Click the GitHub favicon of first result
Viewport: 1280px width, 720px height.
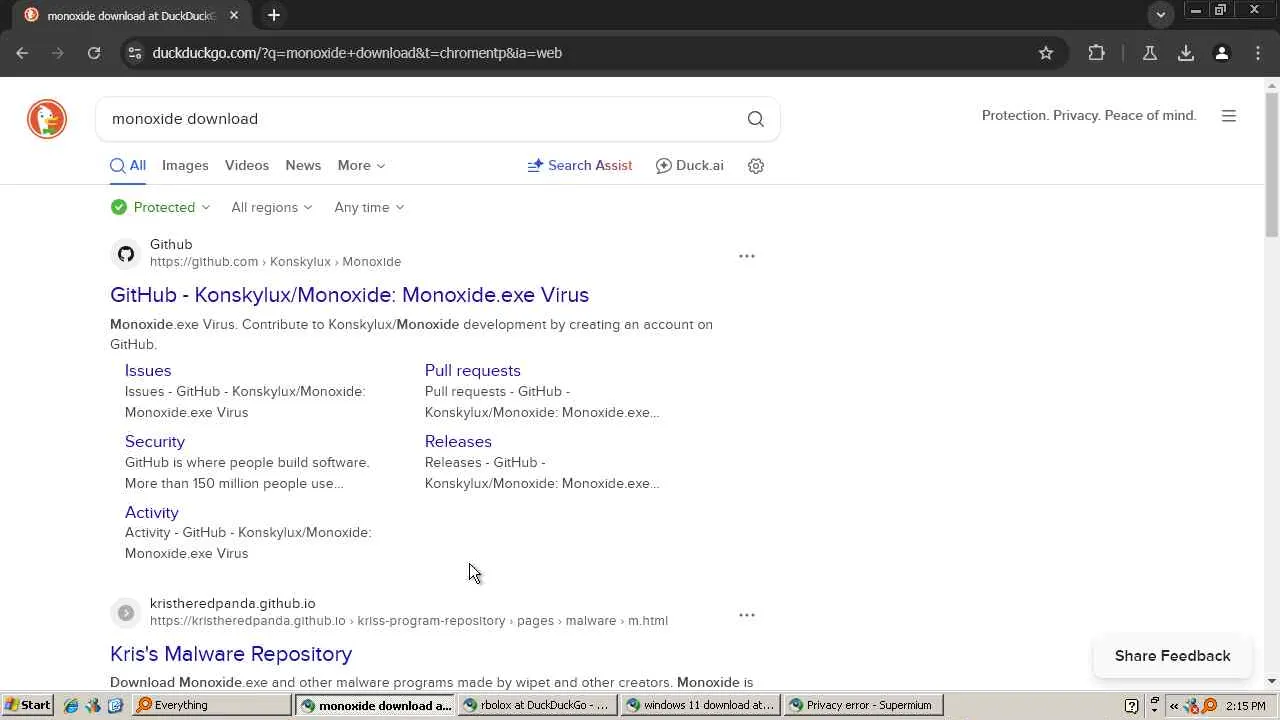click(126, 254)
